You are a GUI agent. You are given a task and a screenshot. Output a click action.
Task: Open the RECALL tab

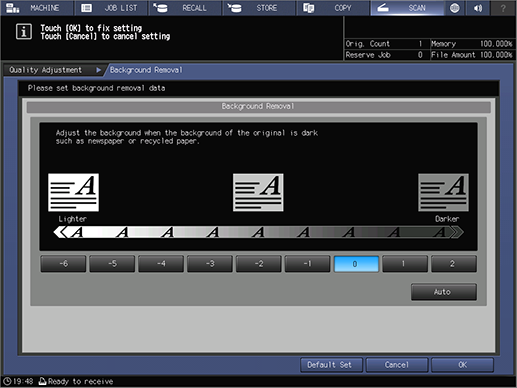pos(185,8)
